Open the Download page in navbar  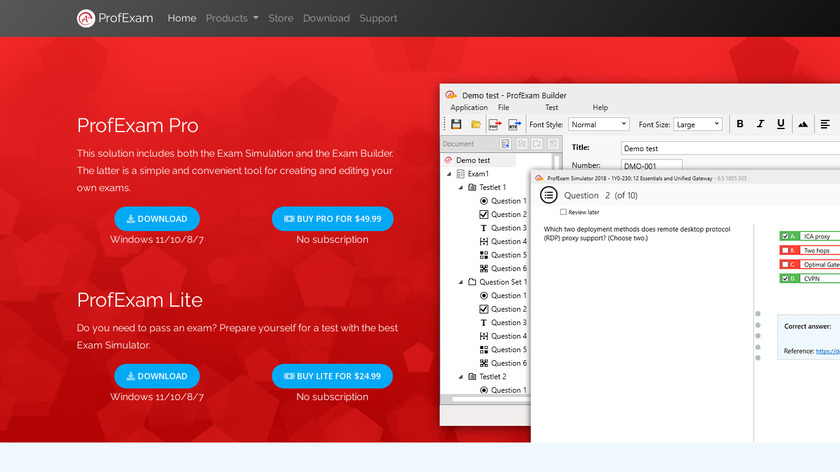[x=326, y=18]
